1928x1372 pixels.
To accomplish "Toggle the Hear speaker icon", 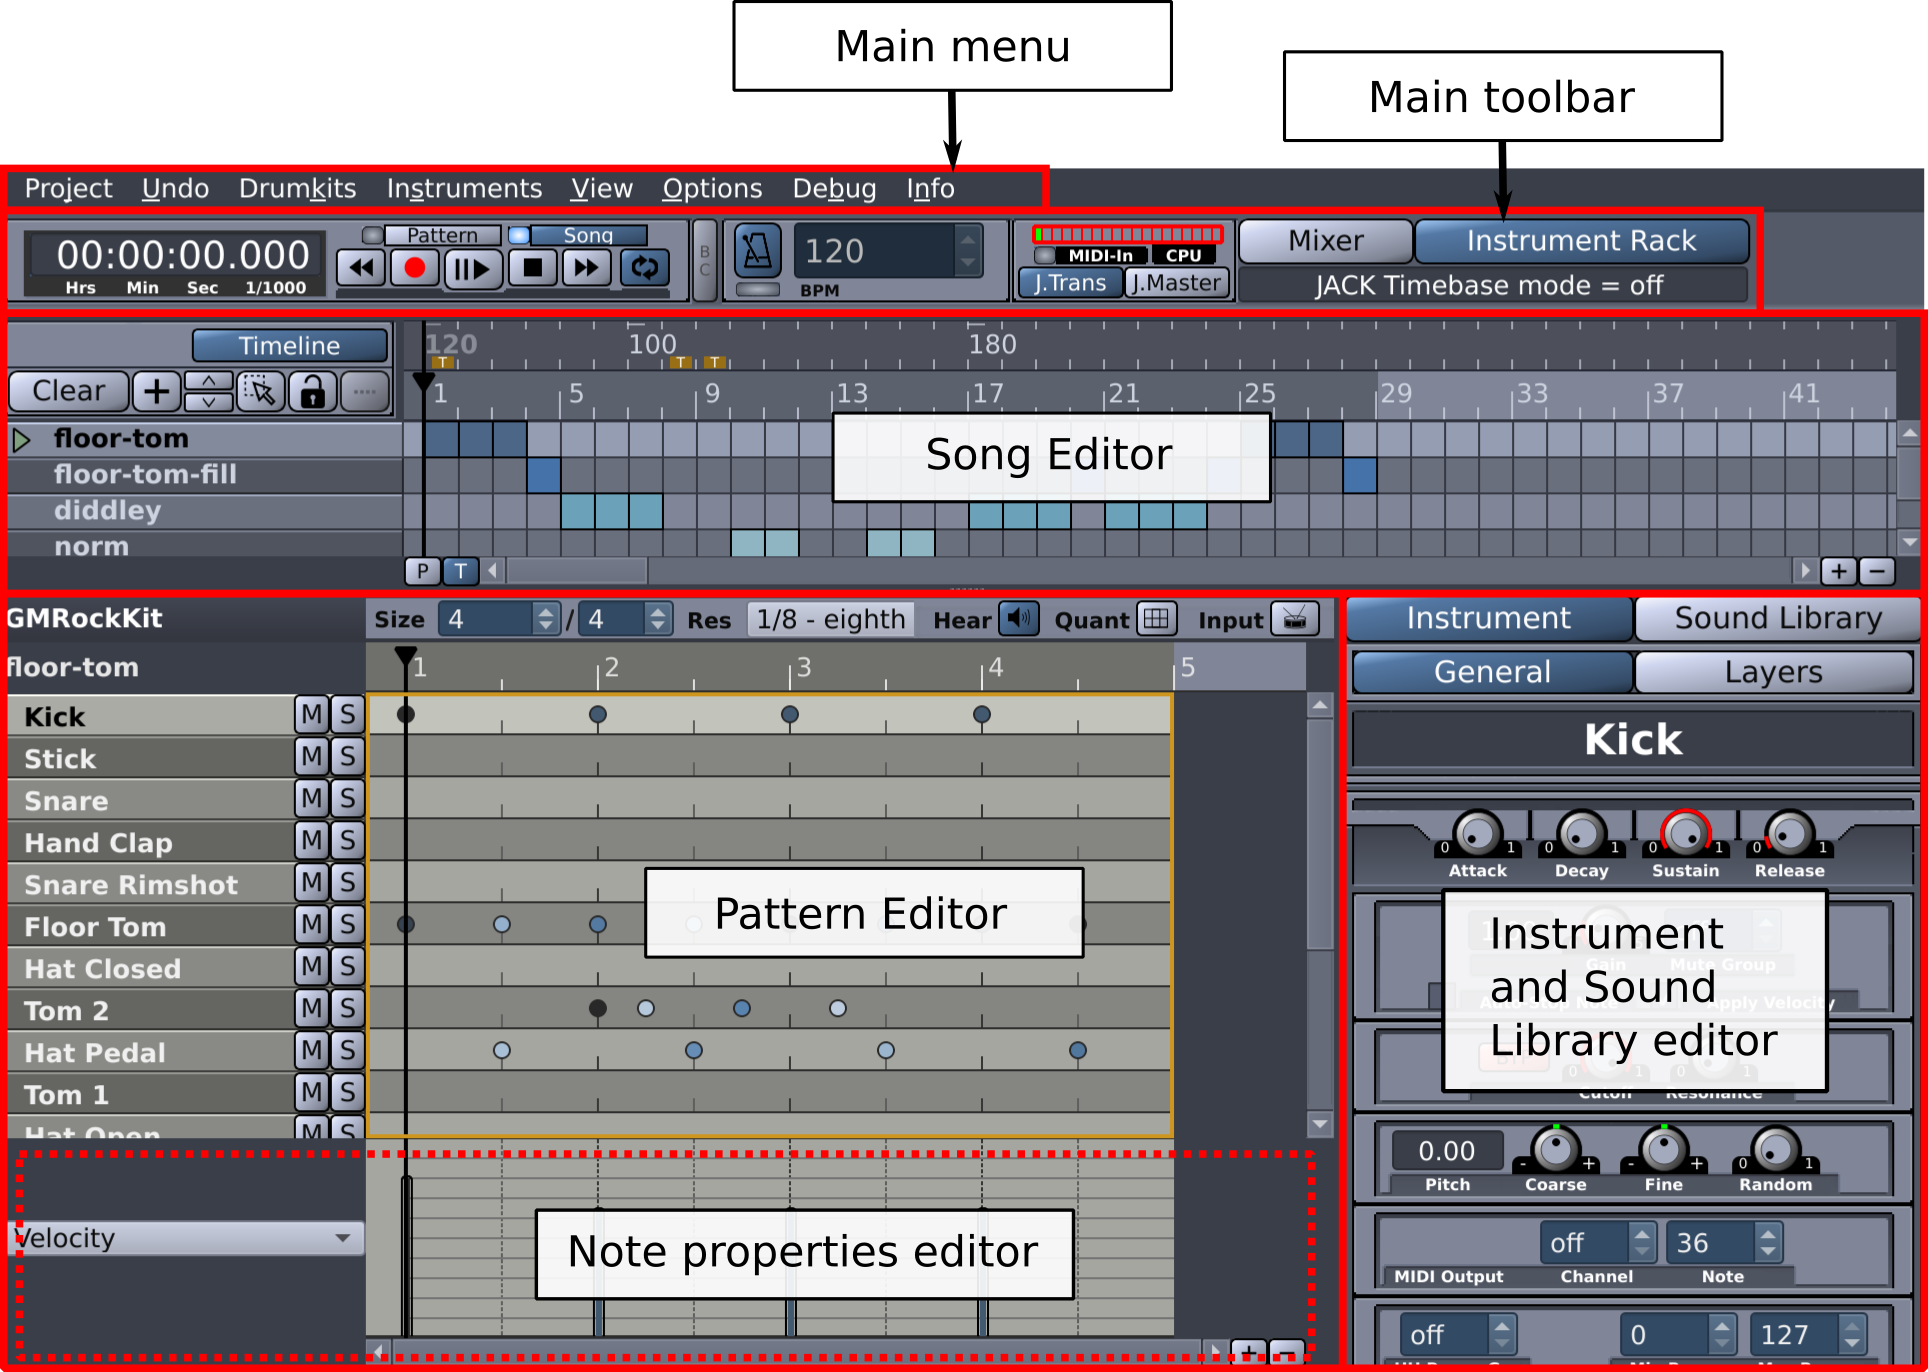I will tap(1019, 618).
